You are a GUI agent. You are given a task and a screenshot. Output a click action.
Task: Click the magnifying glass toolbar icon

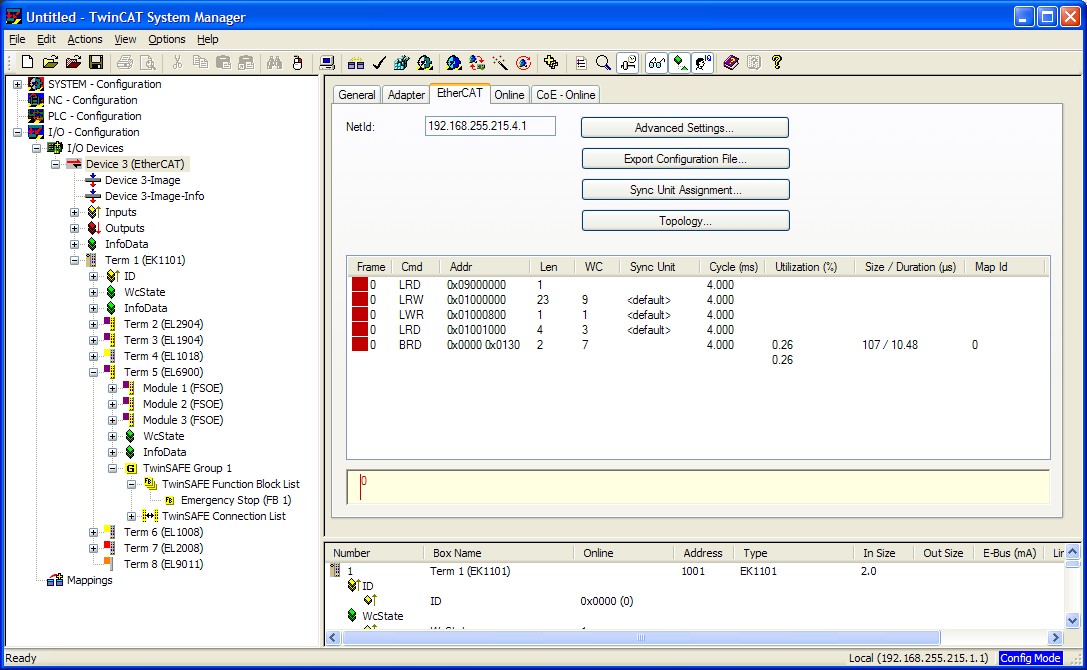pos(603,62)
